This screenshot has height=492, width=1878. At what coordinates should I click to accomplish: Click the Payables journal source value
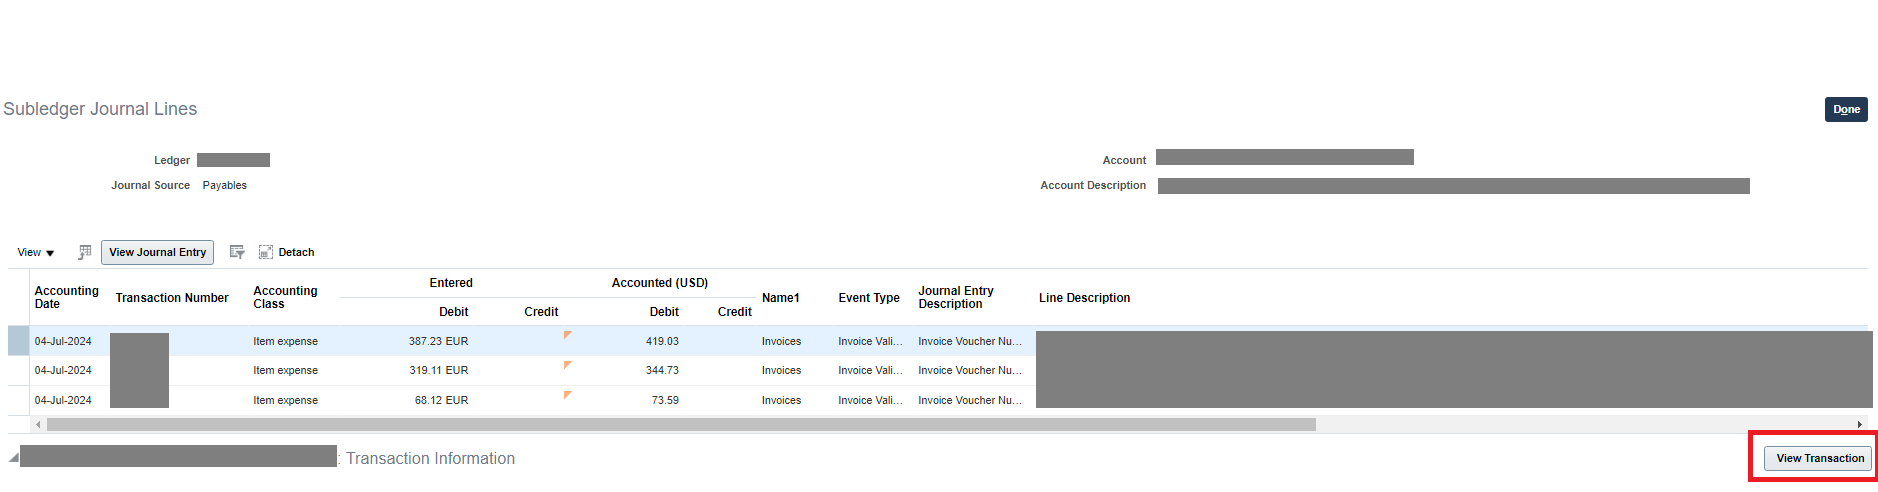point(224,185)
